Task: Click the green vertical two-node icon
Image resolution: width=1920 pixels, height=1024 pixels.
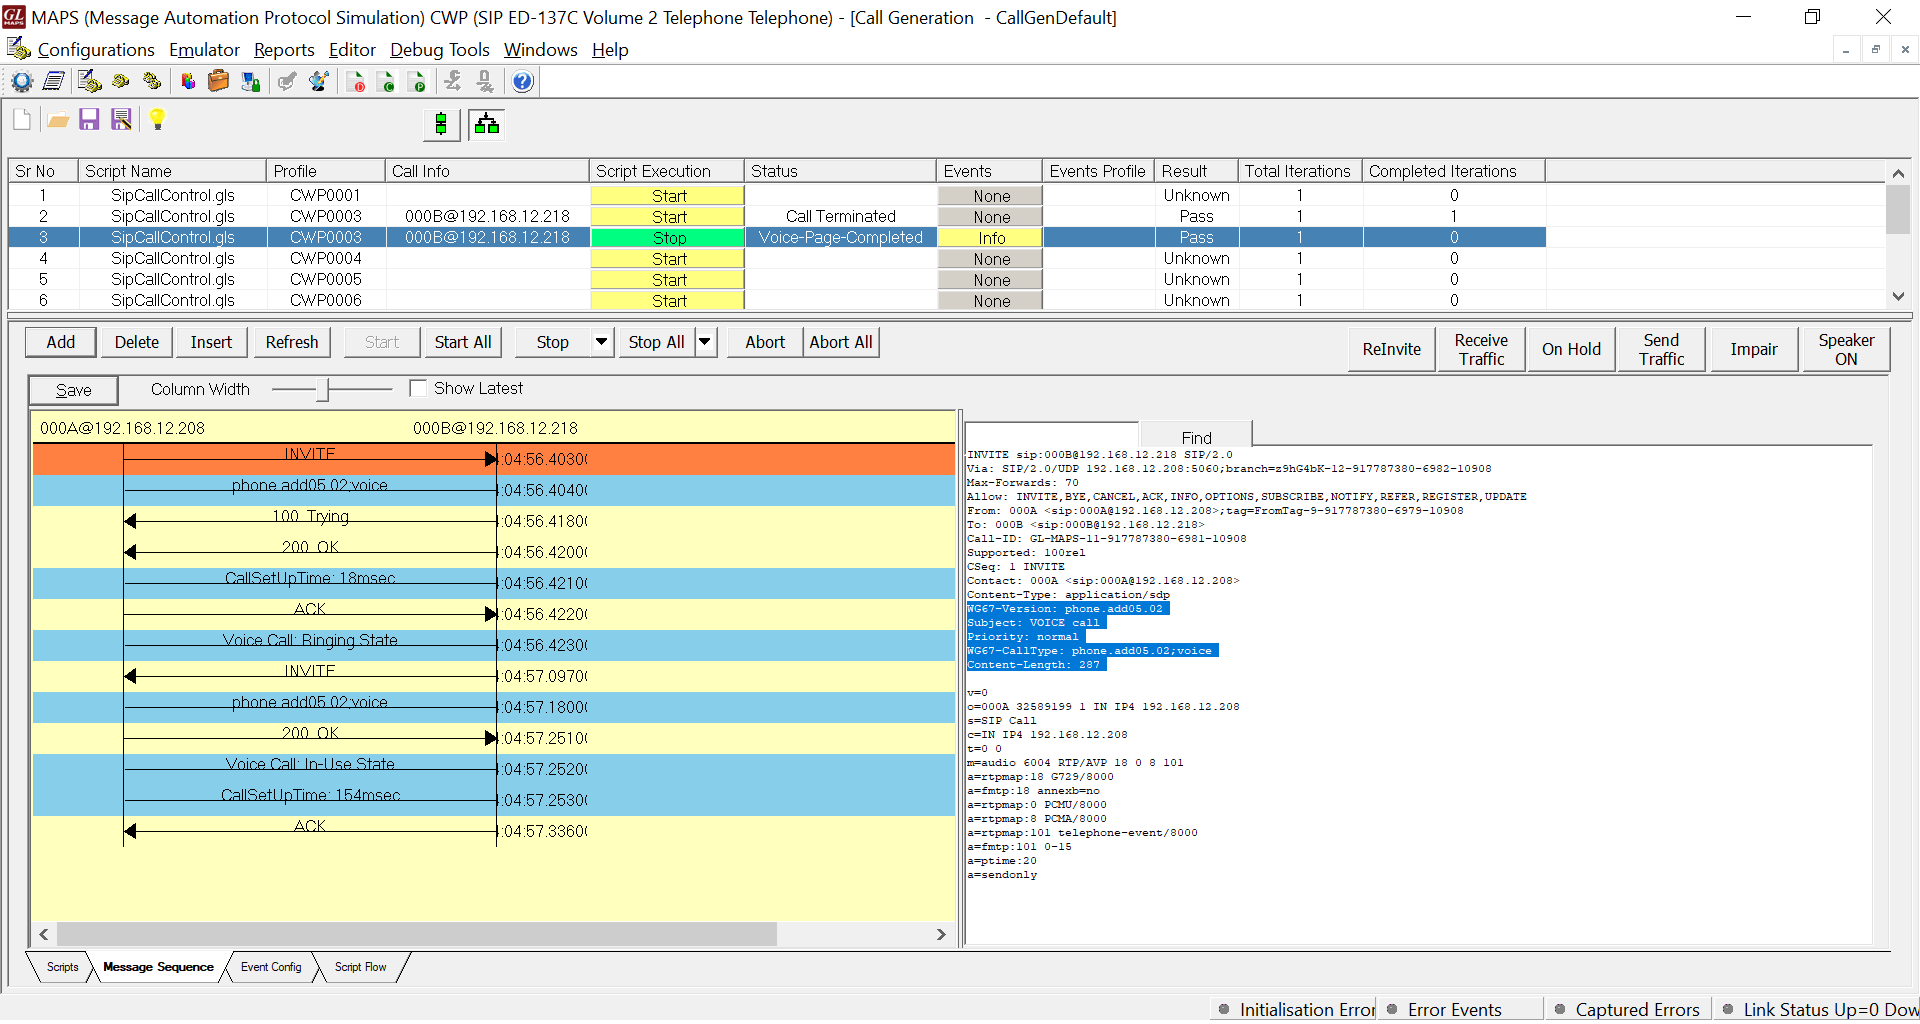Action: (441, 125)
